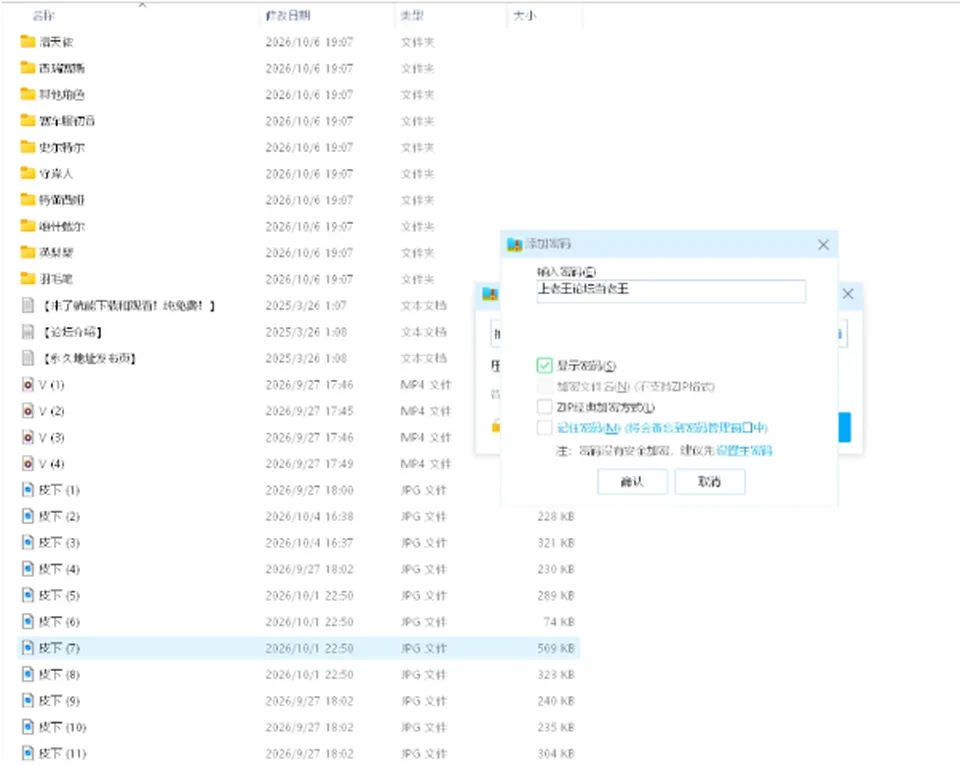Close the 添加密码 dialog
960x765 pixels.
point(823,245)
